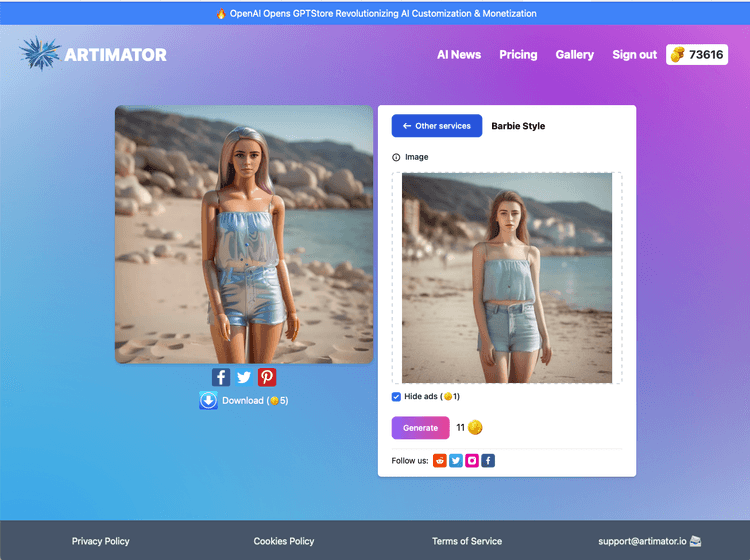Go back via Other services button

coord(437,126)
